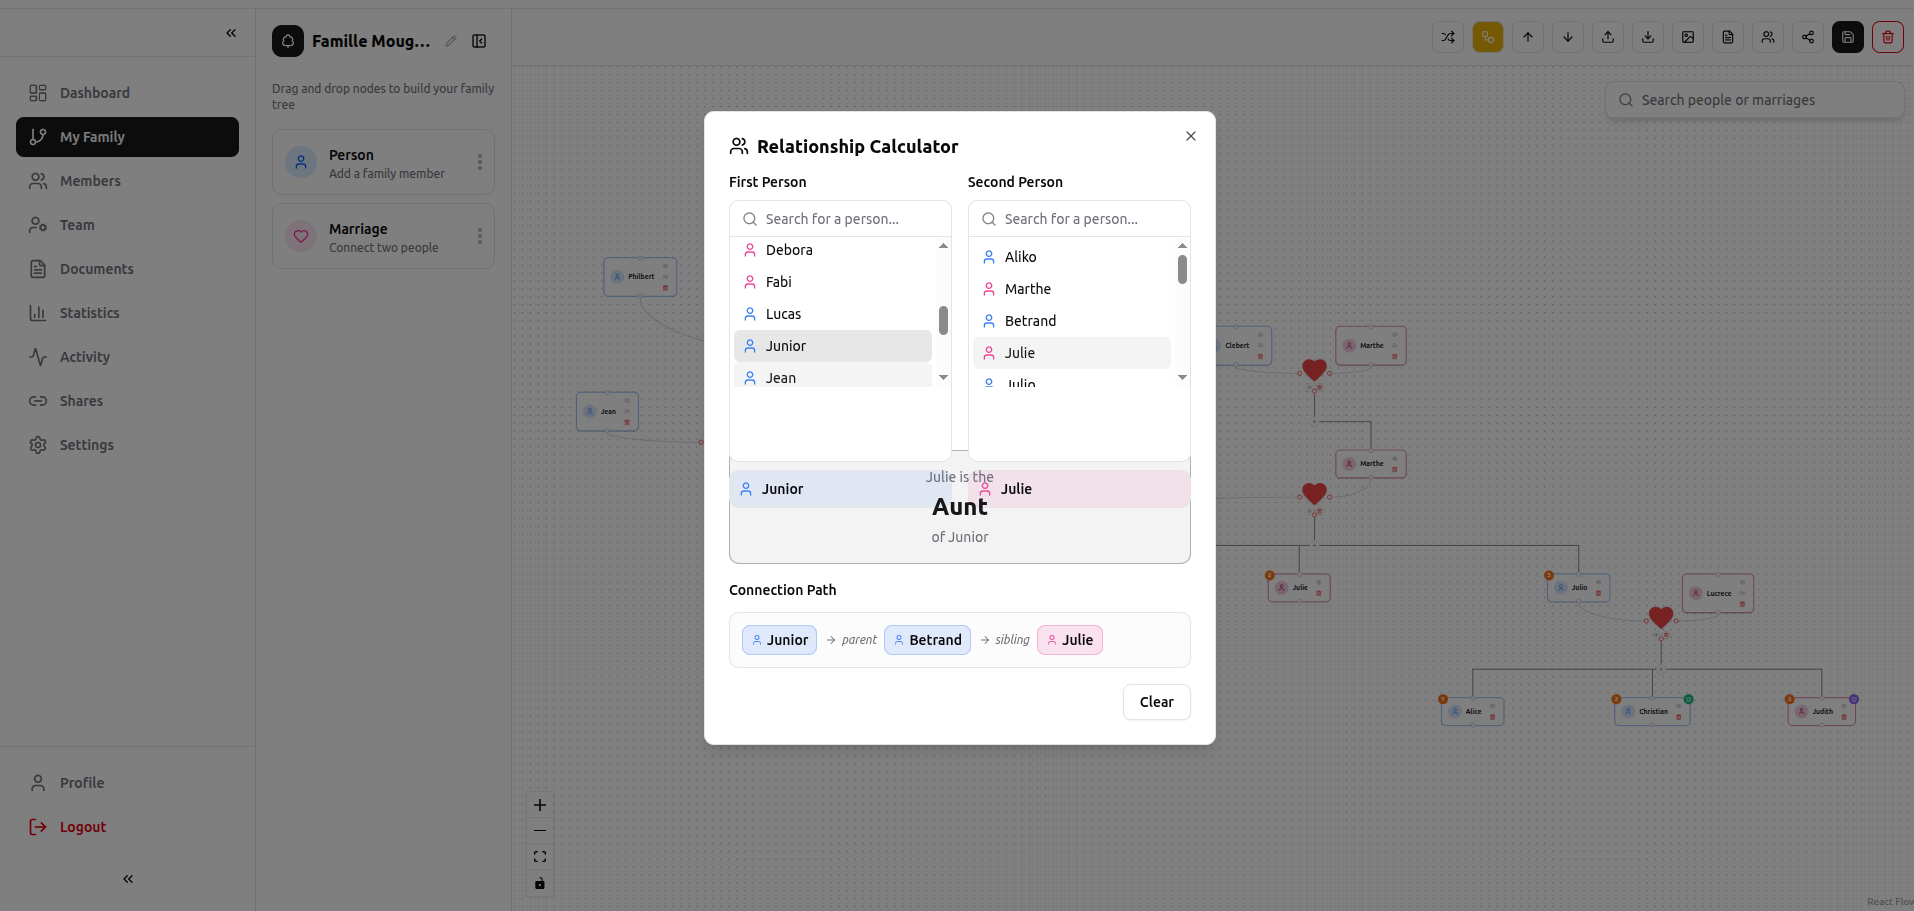Click First Person list scroll-down arrow
Viewport: 1914px width, 911px height.
tap(943, 378)
